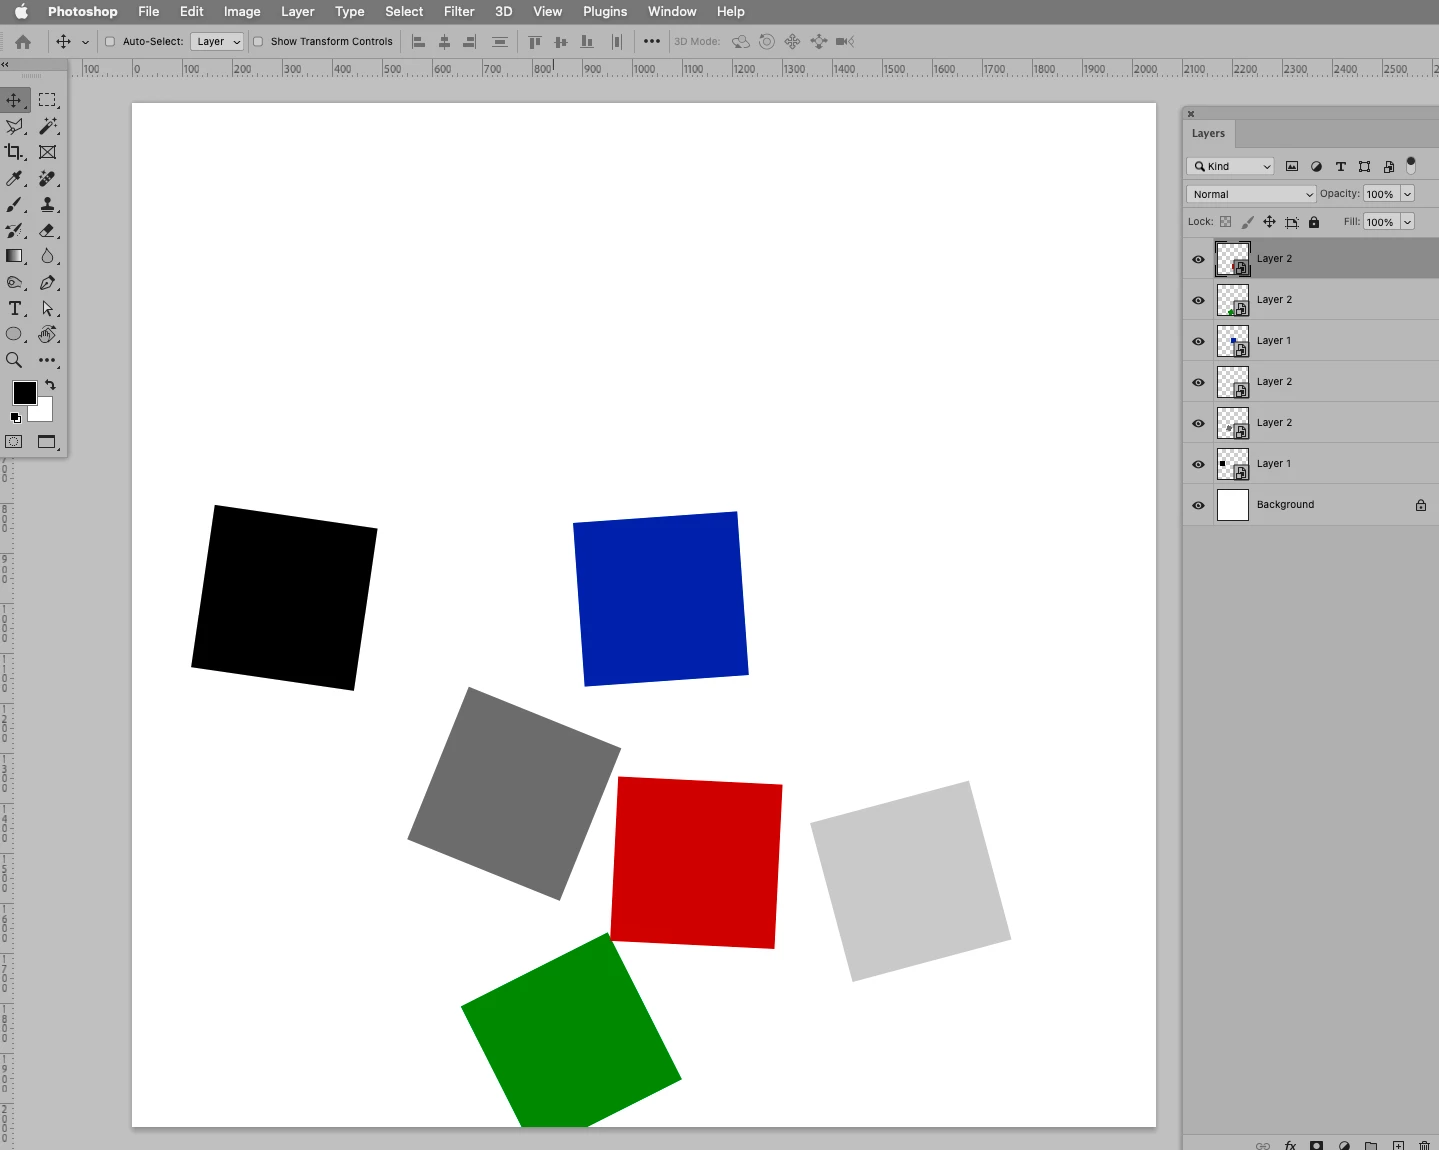Open the Window menu
Viewport: 1439px width, 1150px height.
[672, 11]
